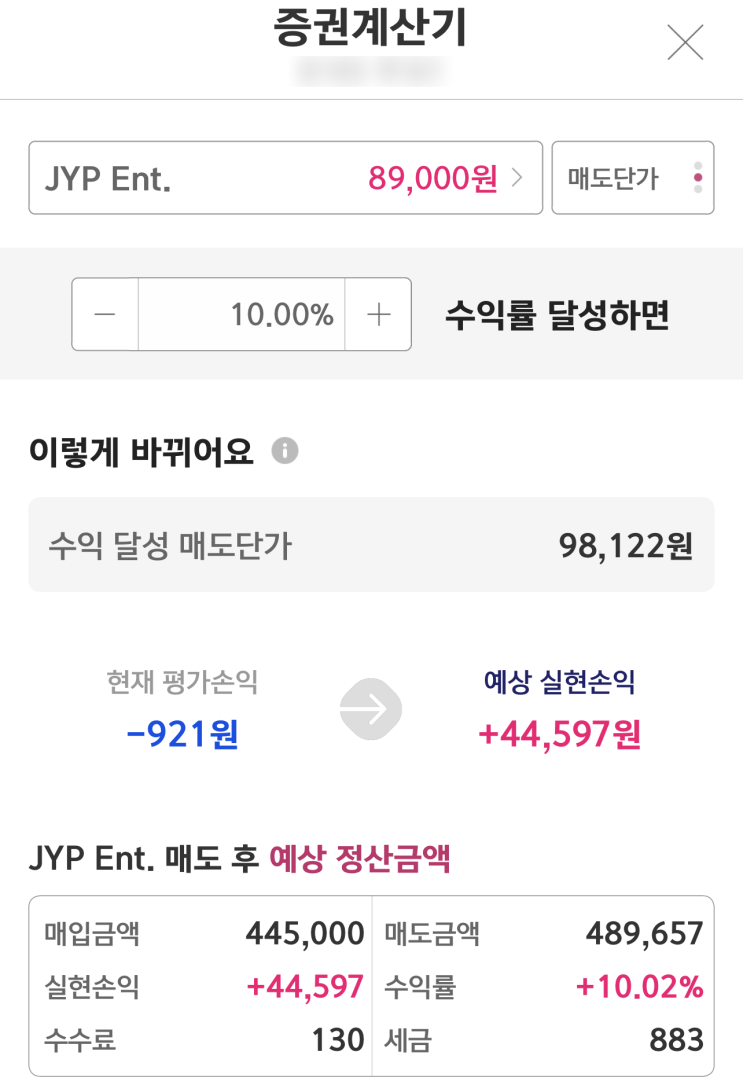The width and height of the screenshot is (743, 1085).
Task: Tap the 현재 평가손익 -921원 value
Action: pos(183,735)
